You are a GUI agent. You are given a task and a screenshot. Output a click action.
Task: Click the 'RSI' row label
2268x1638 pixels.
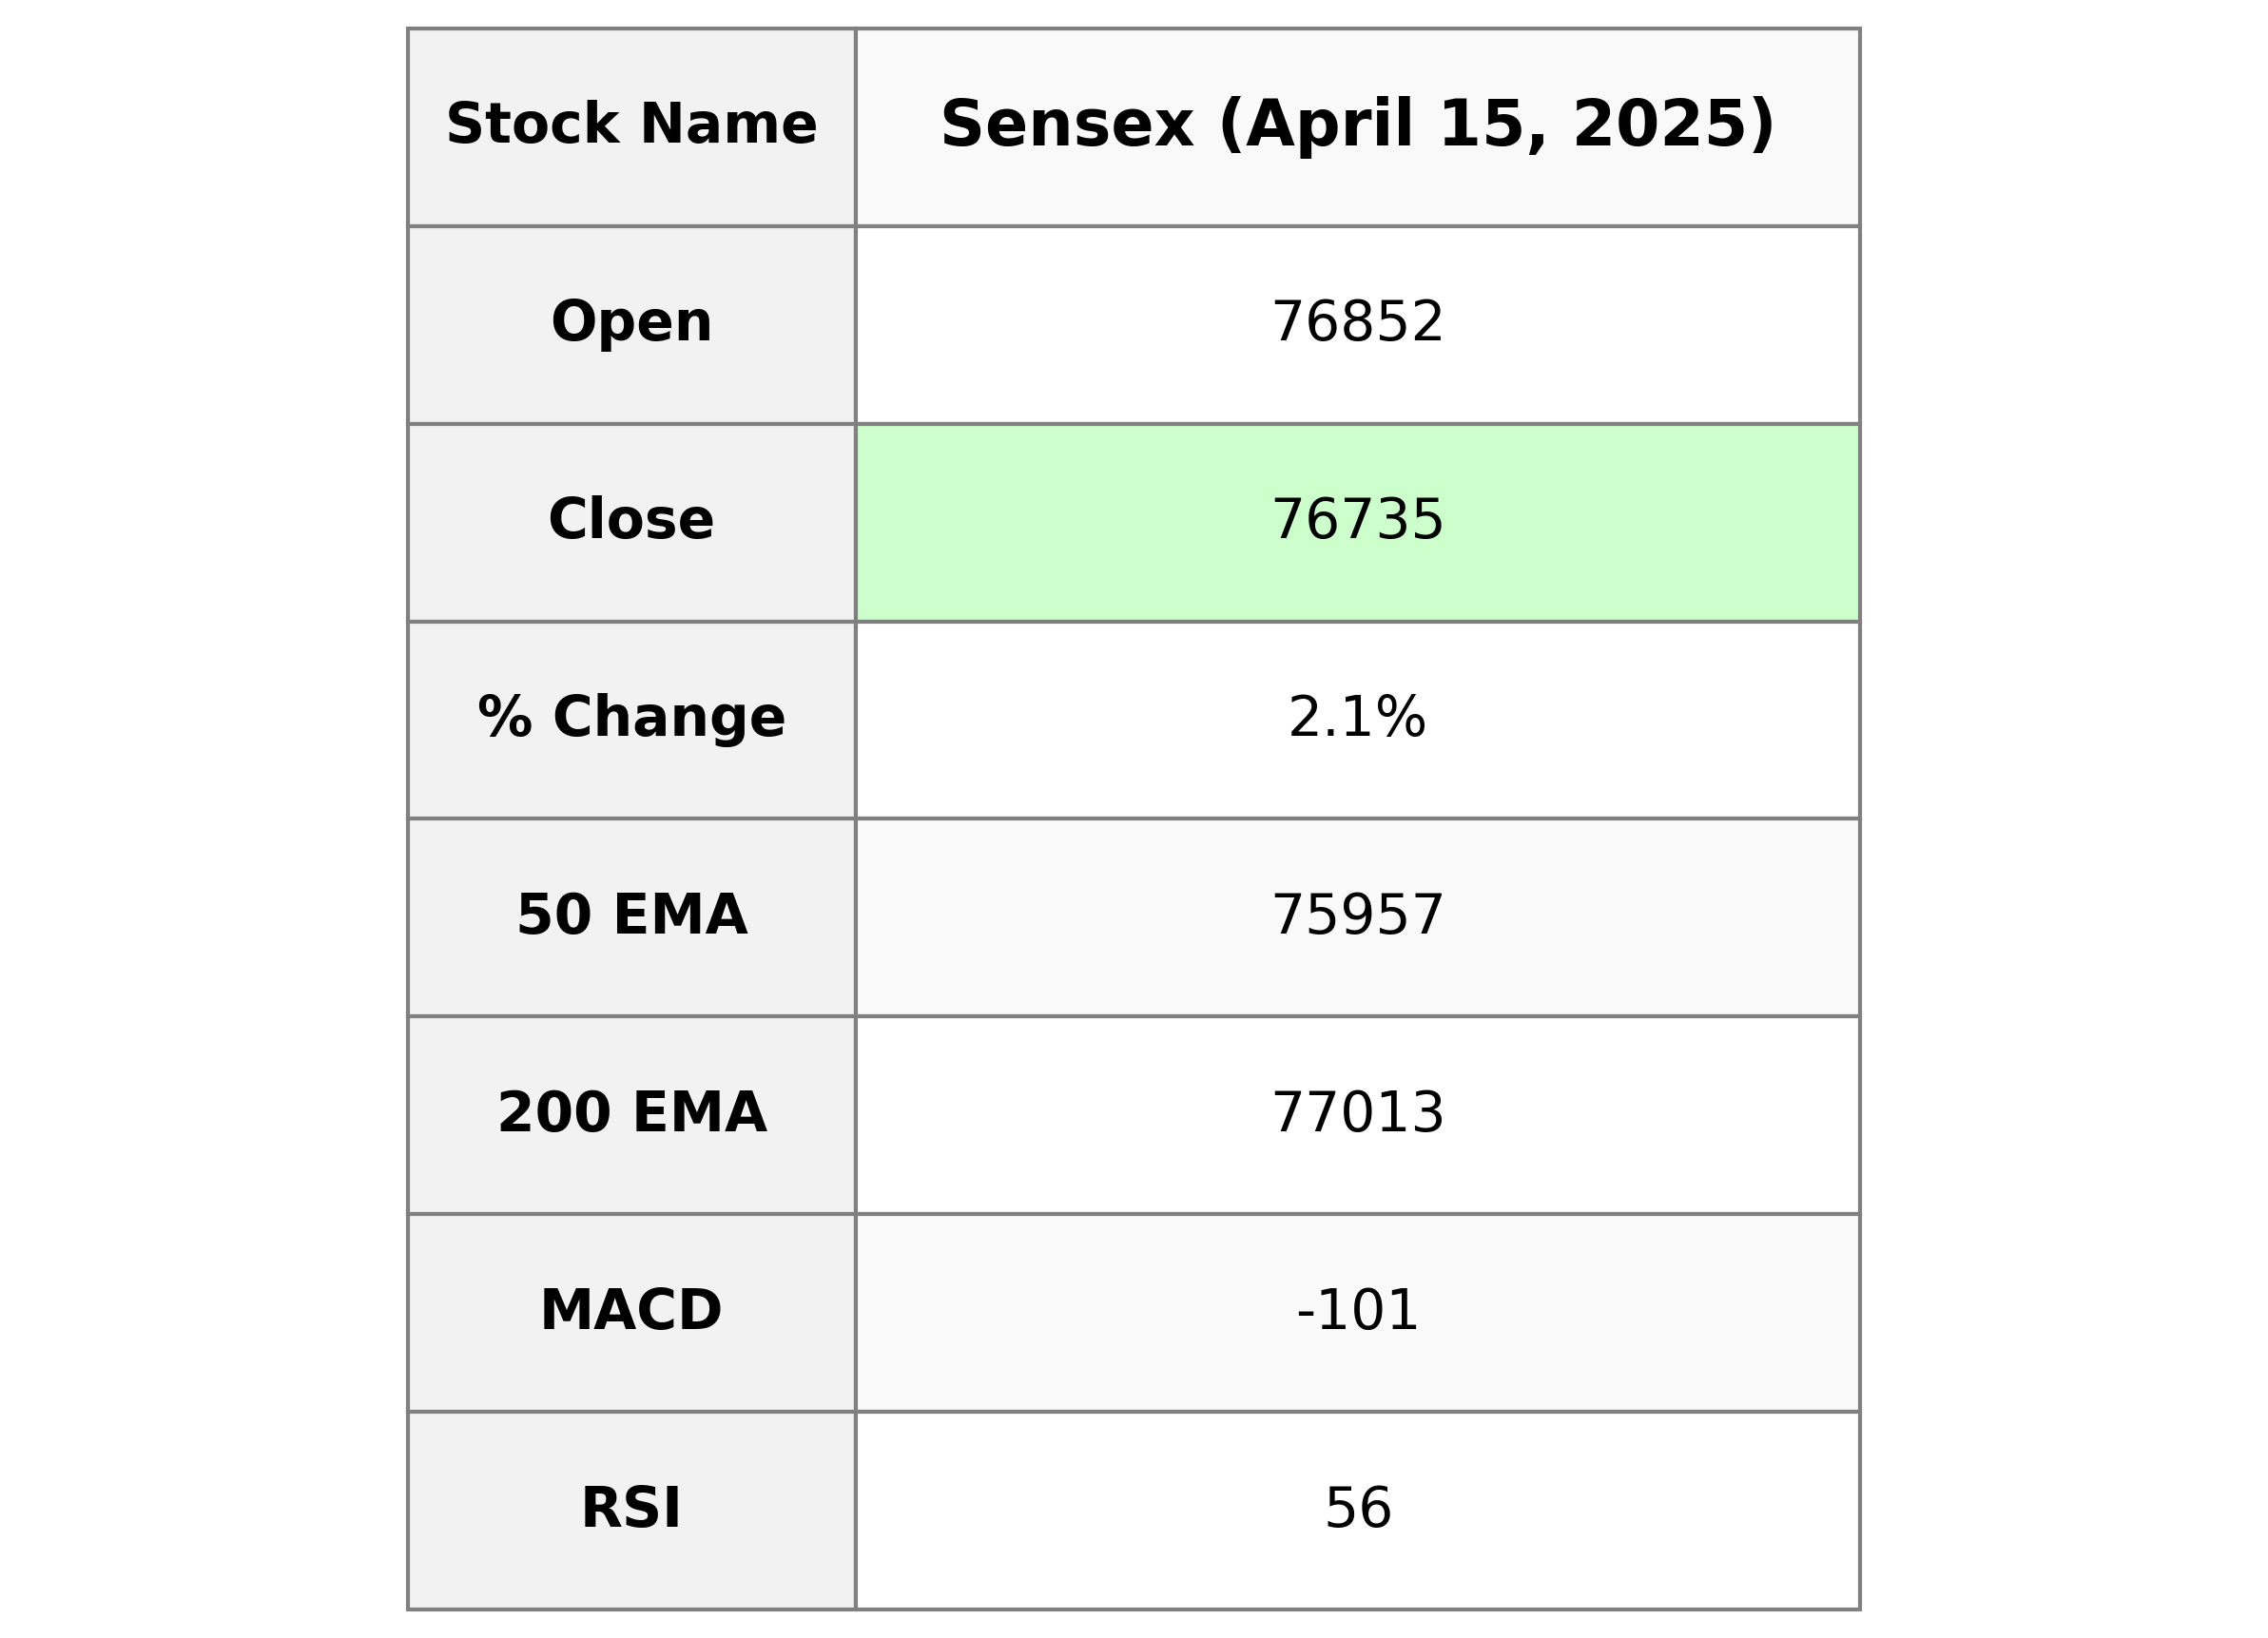[631, 1508]
